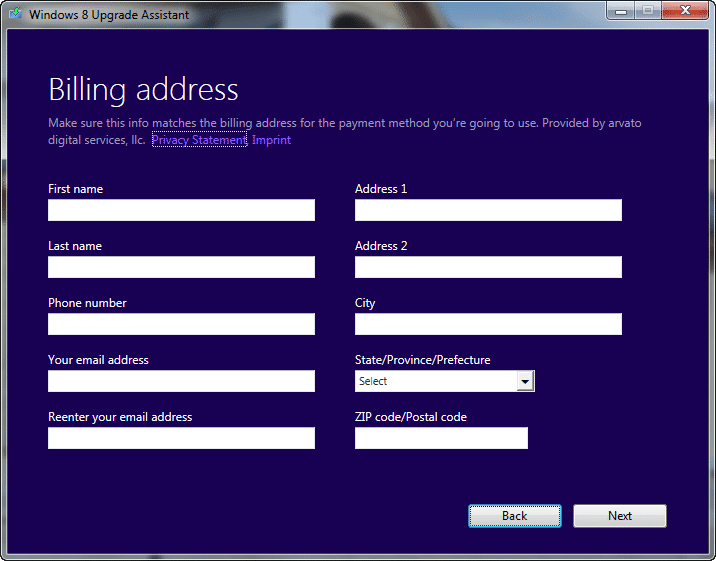Minimize the Upgrade Assistant window
Screen dimensions: 716x561
tap(621, 10)
